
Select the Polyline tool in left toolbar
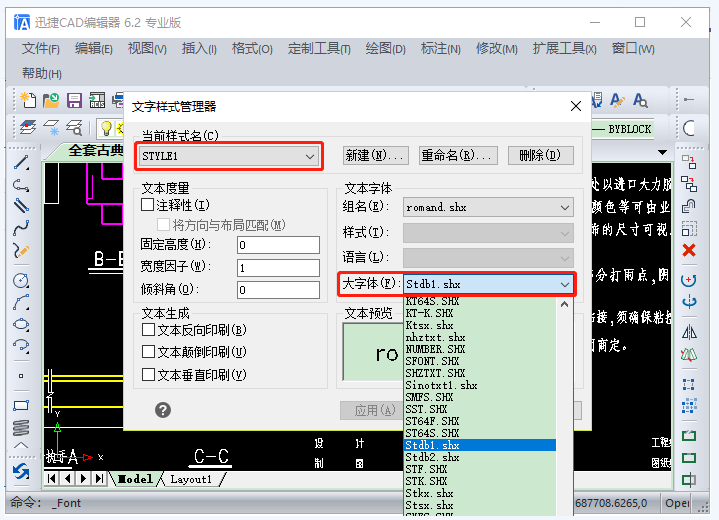[21, 185]
